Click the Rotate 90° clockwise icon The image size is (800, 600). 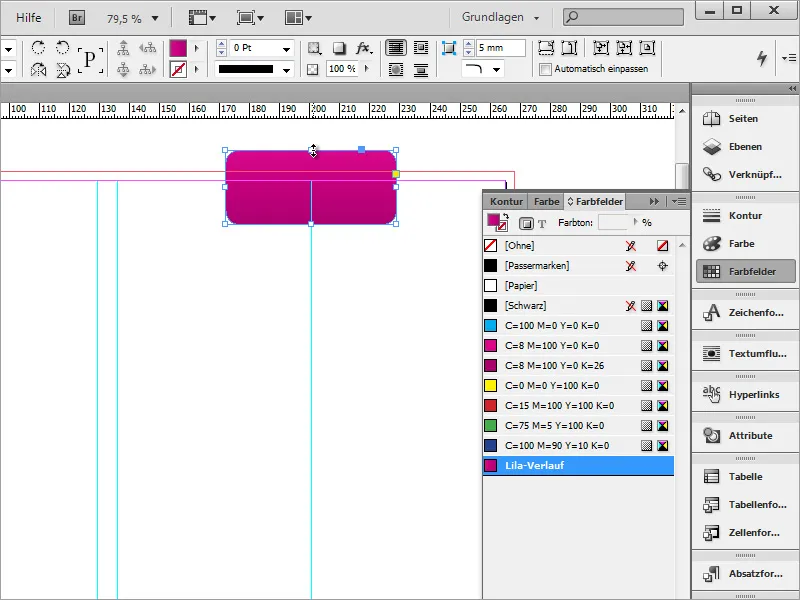click(x=38, y=48)
